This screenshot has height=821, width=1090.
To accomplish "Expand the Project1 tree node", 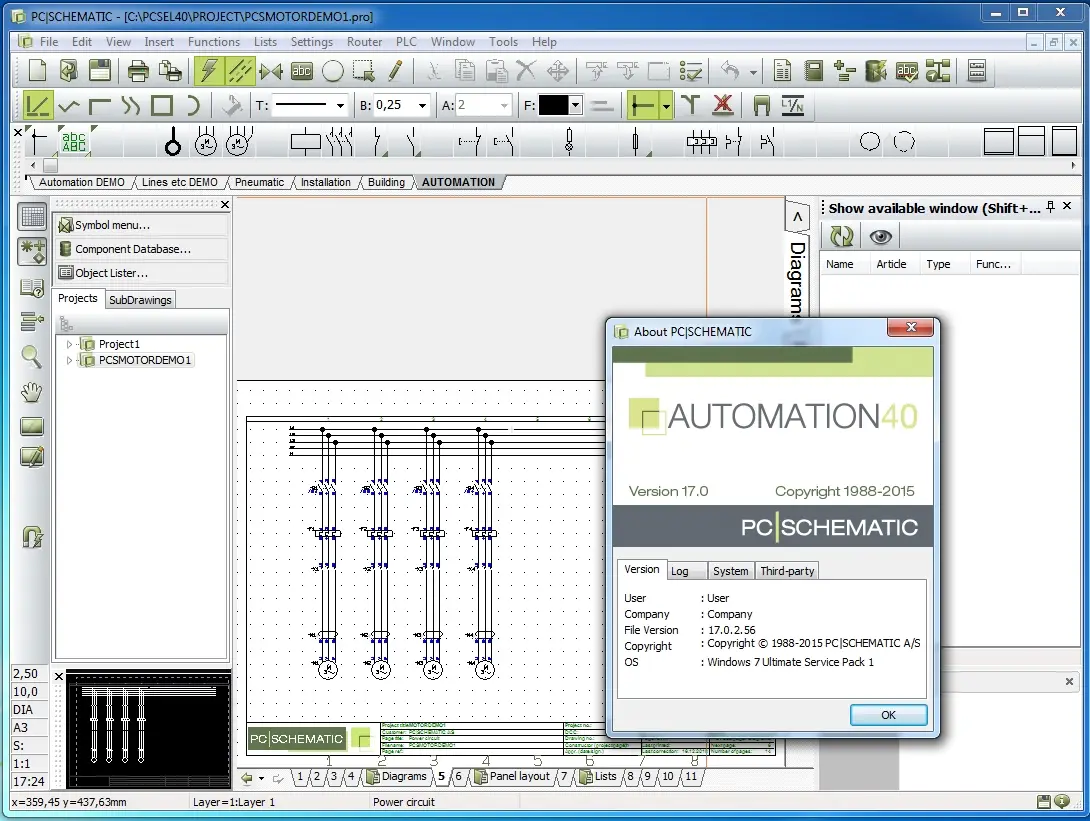I will [x=69, y=344].
